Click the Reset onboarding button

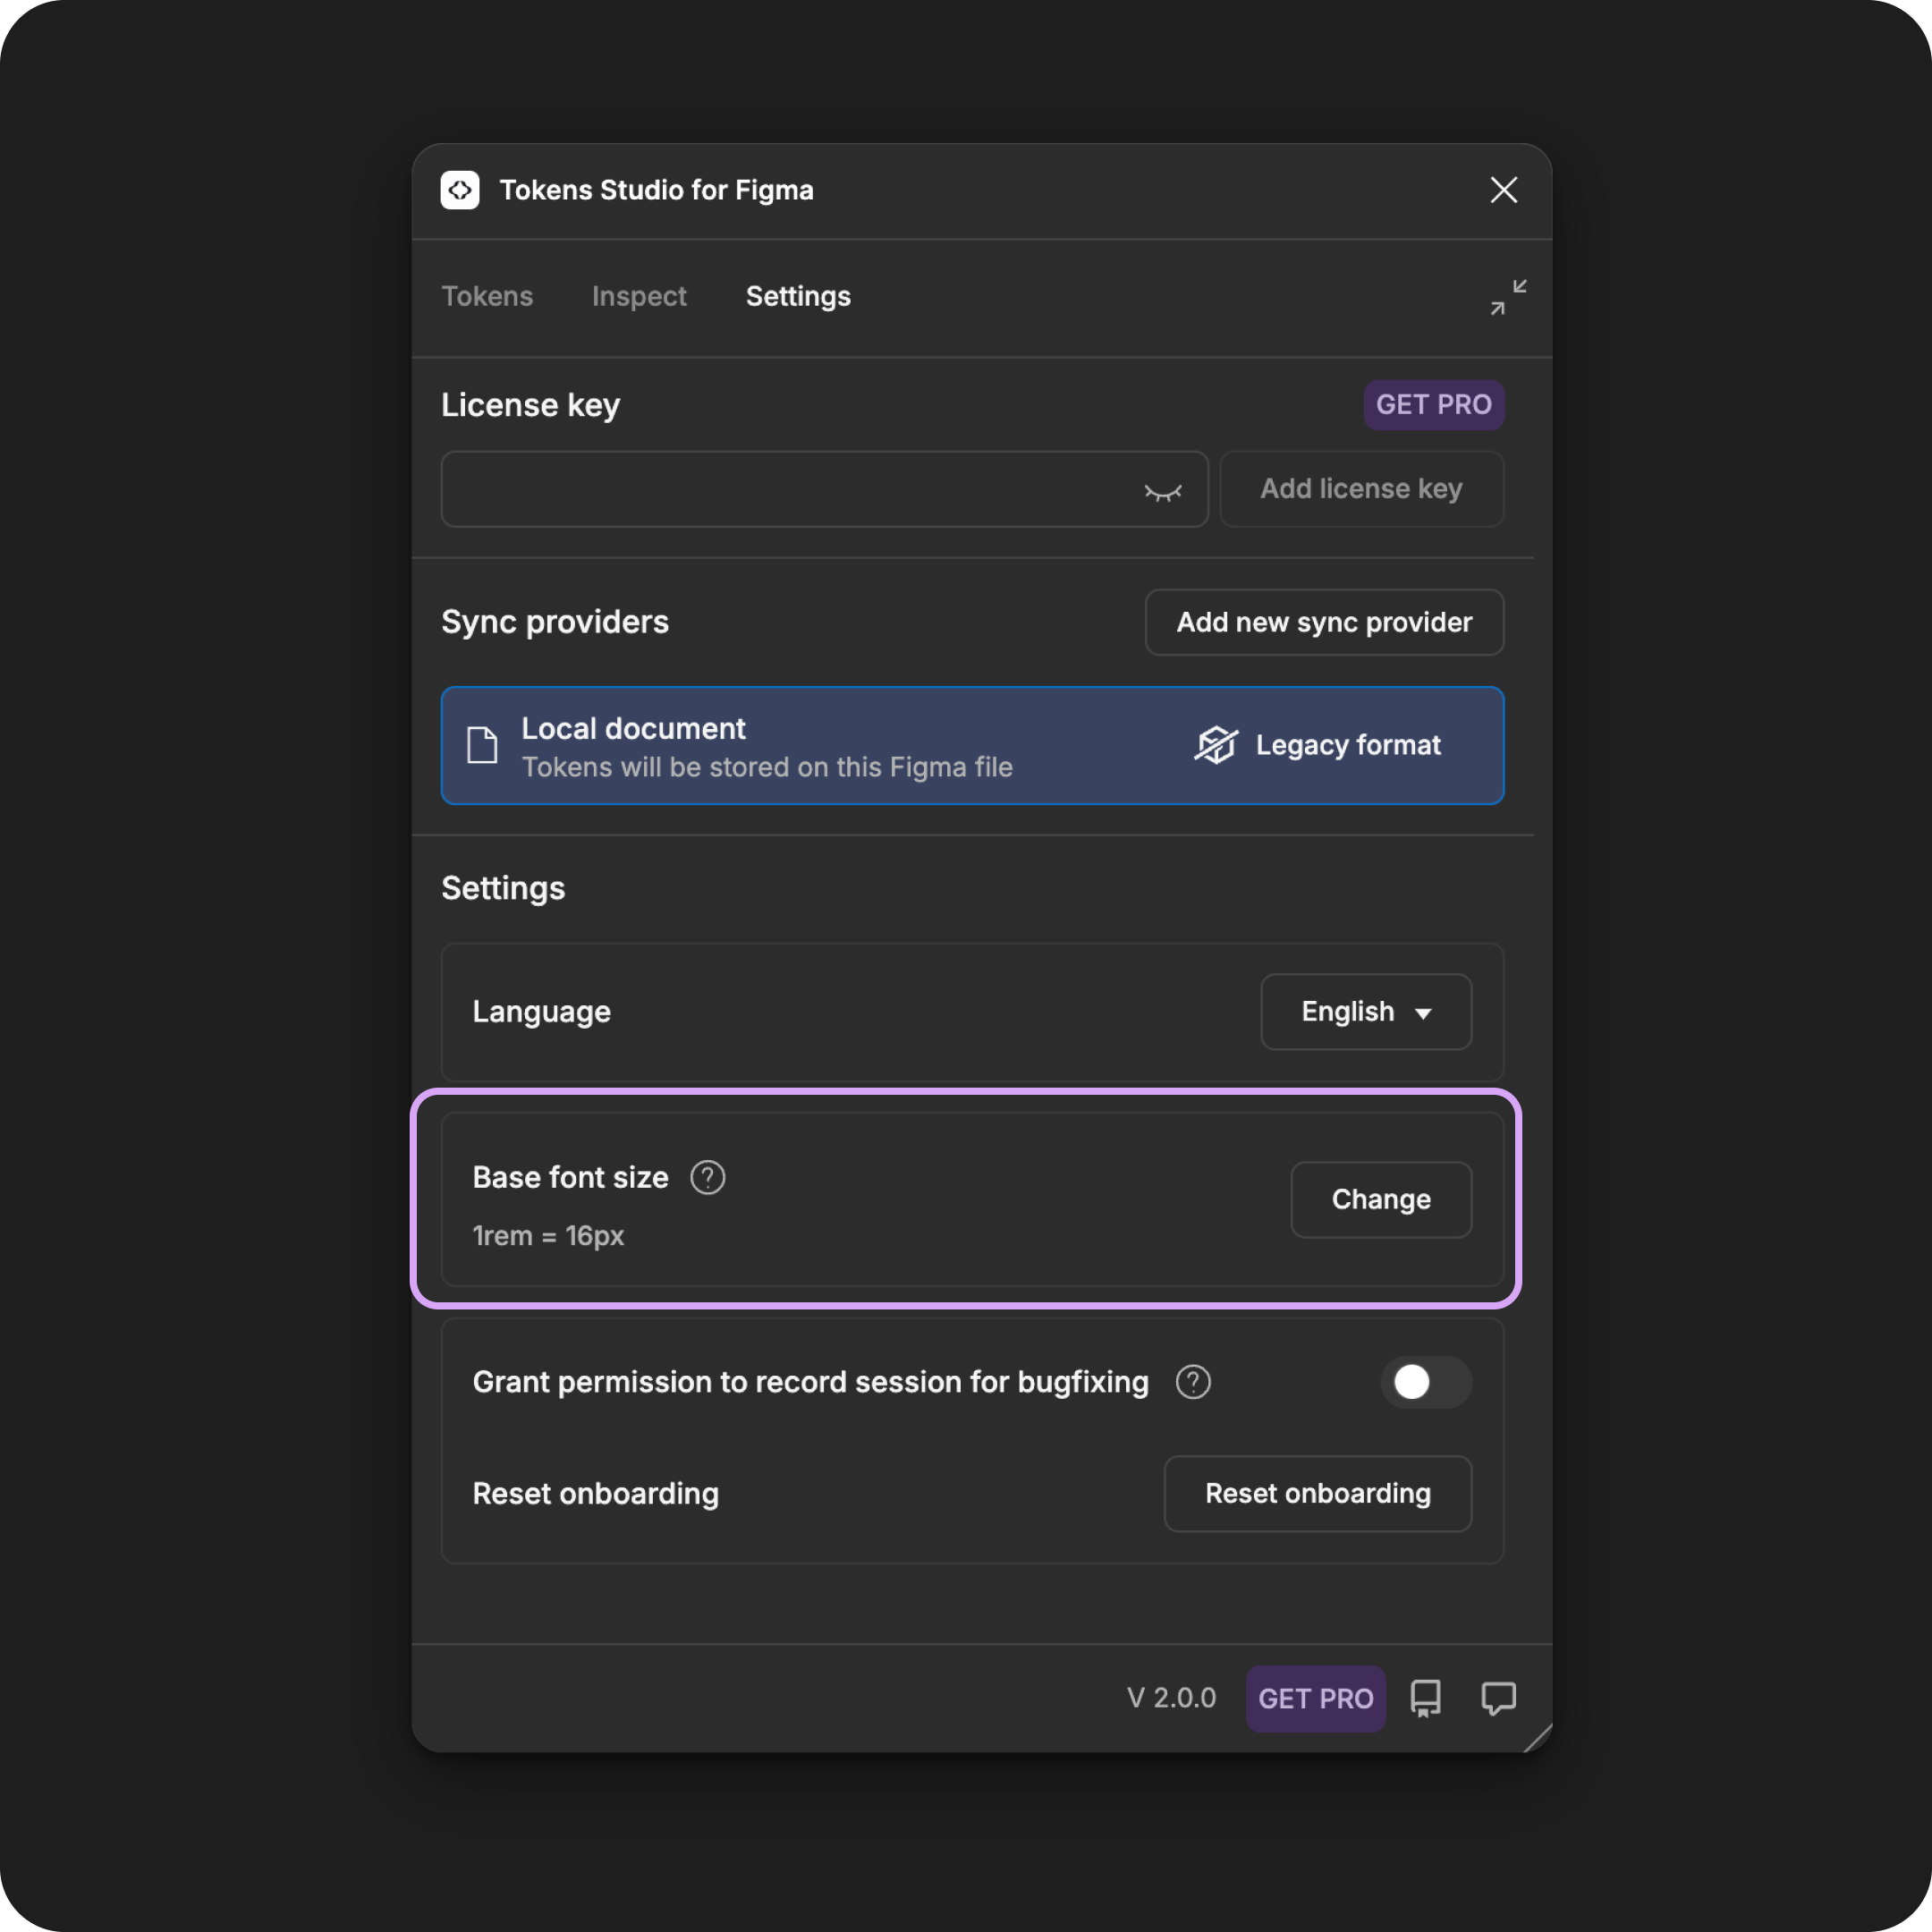point(1317,1493)
